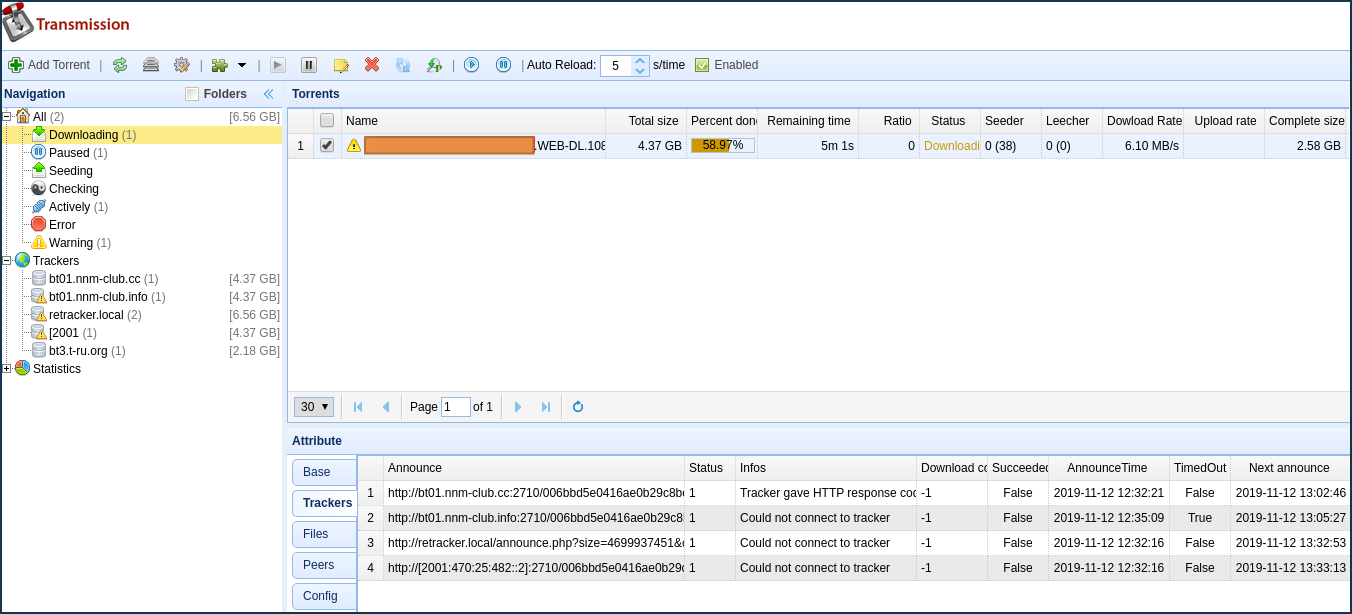The image size is (1352, 614).
Task: Increase Auto Reload interval with up arrow
Action: click(x=641, y=60)
